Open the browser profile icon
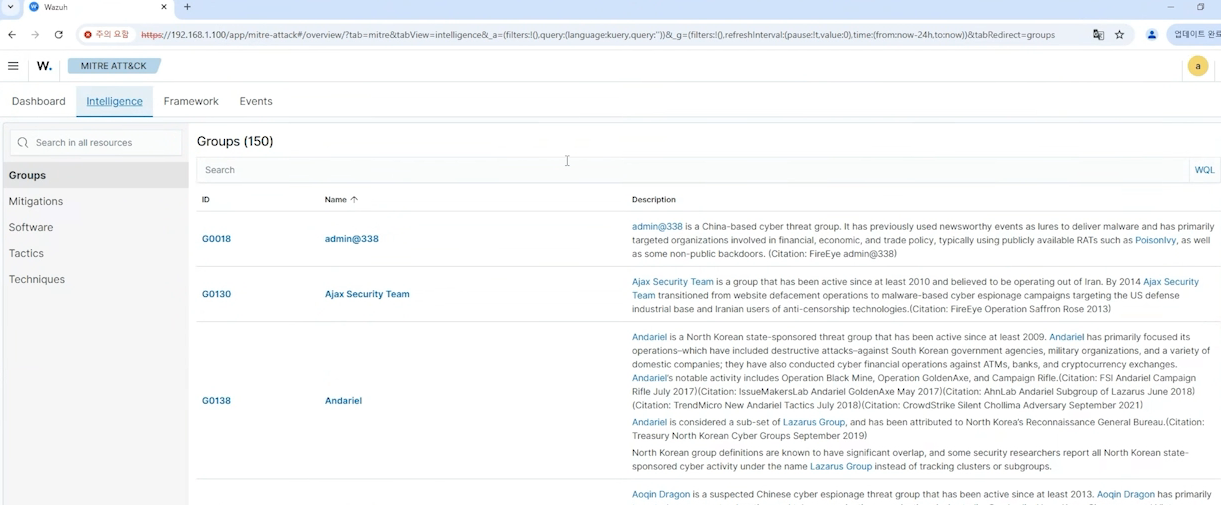 pyautogui.click(x=1151, y=34)
